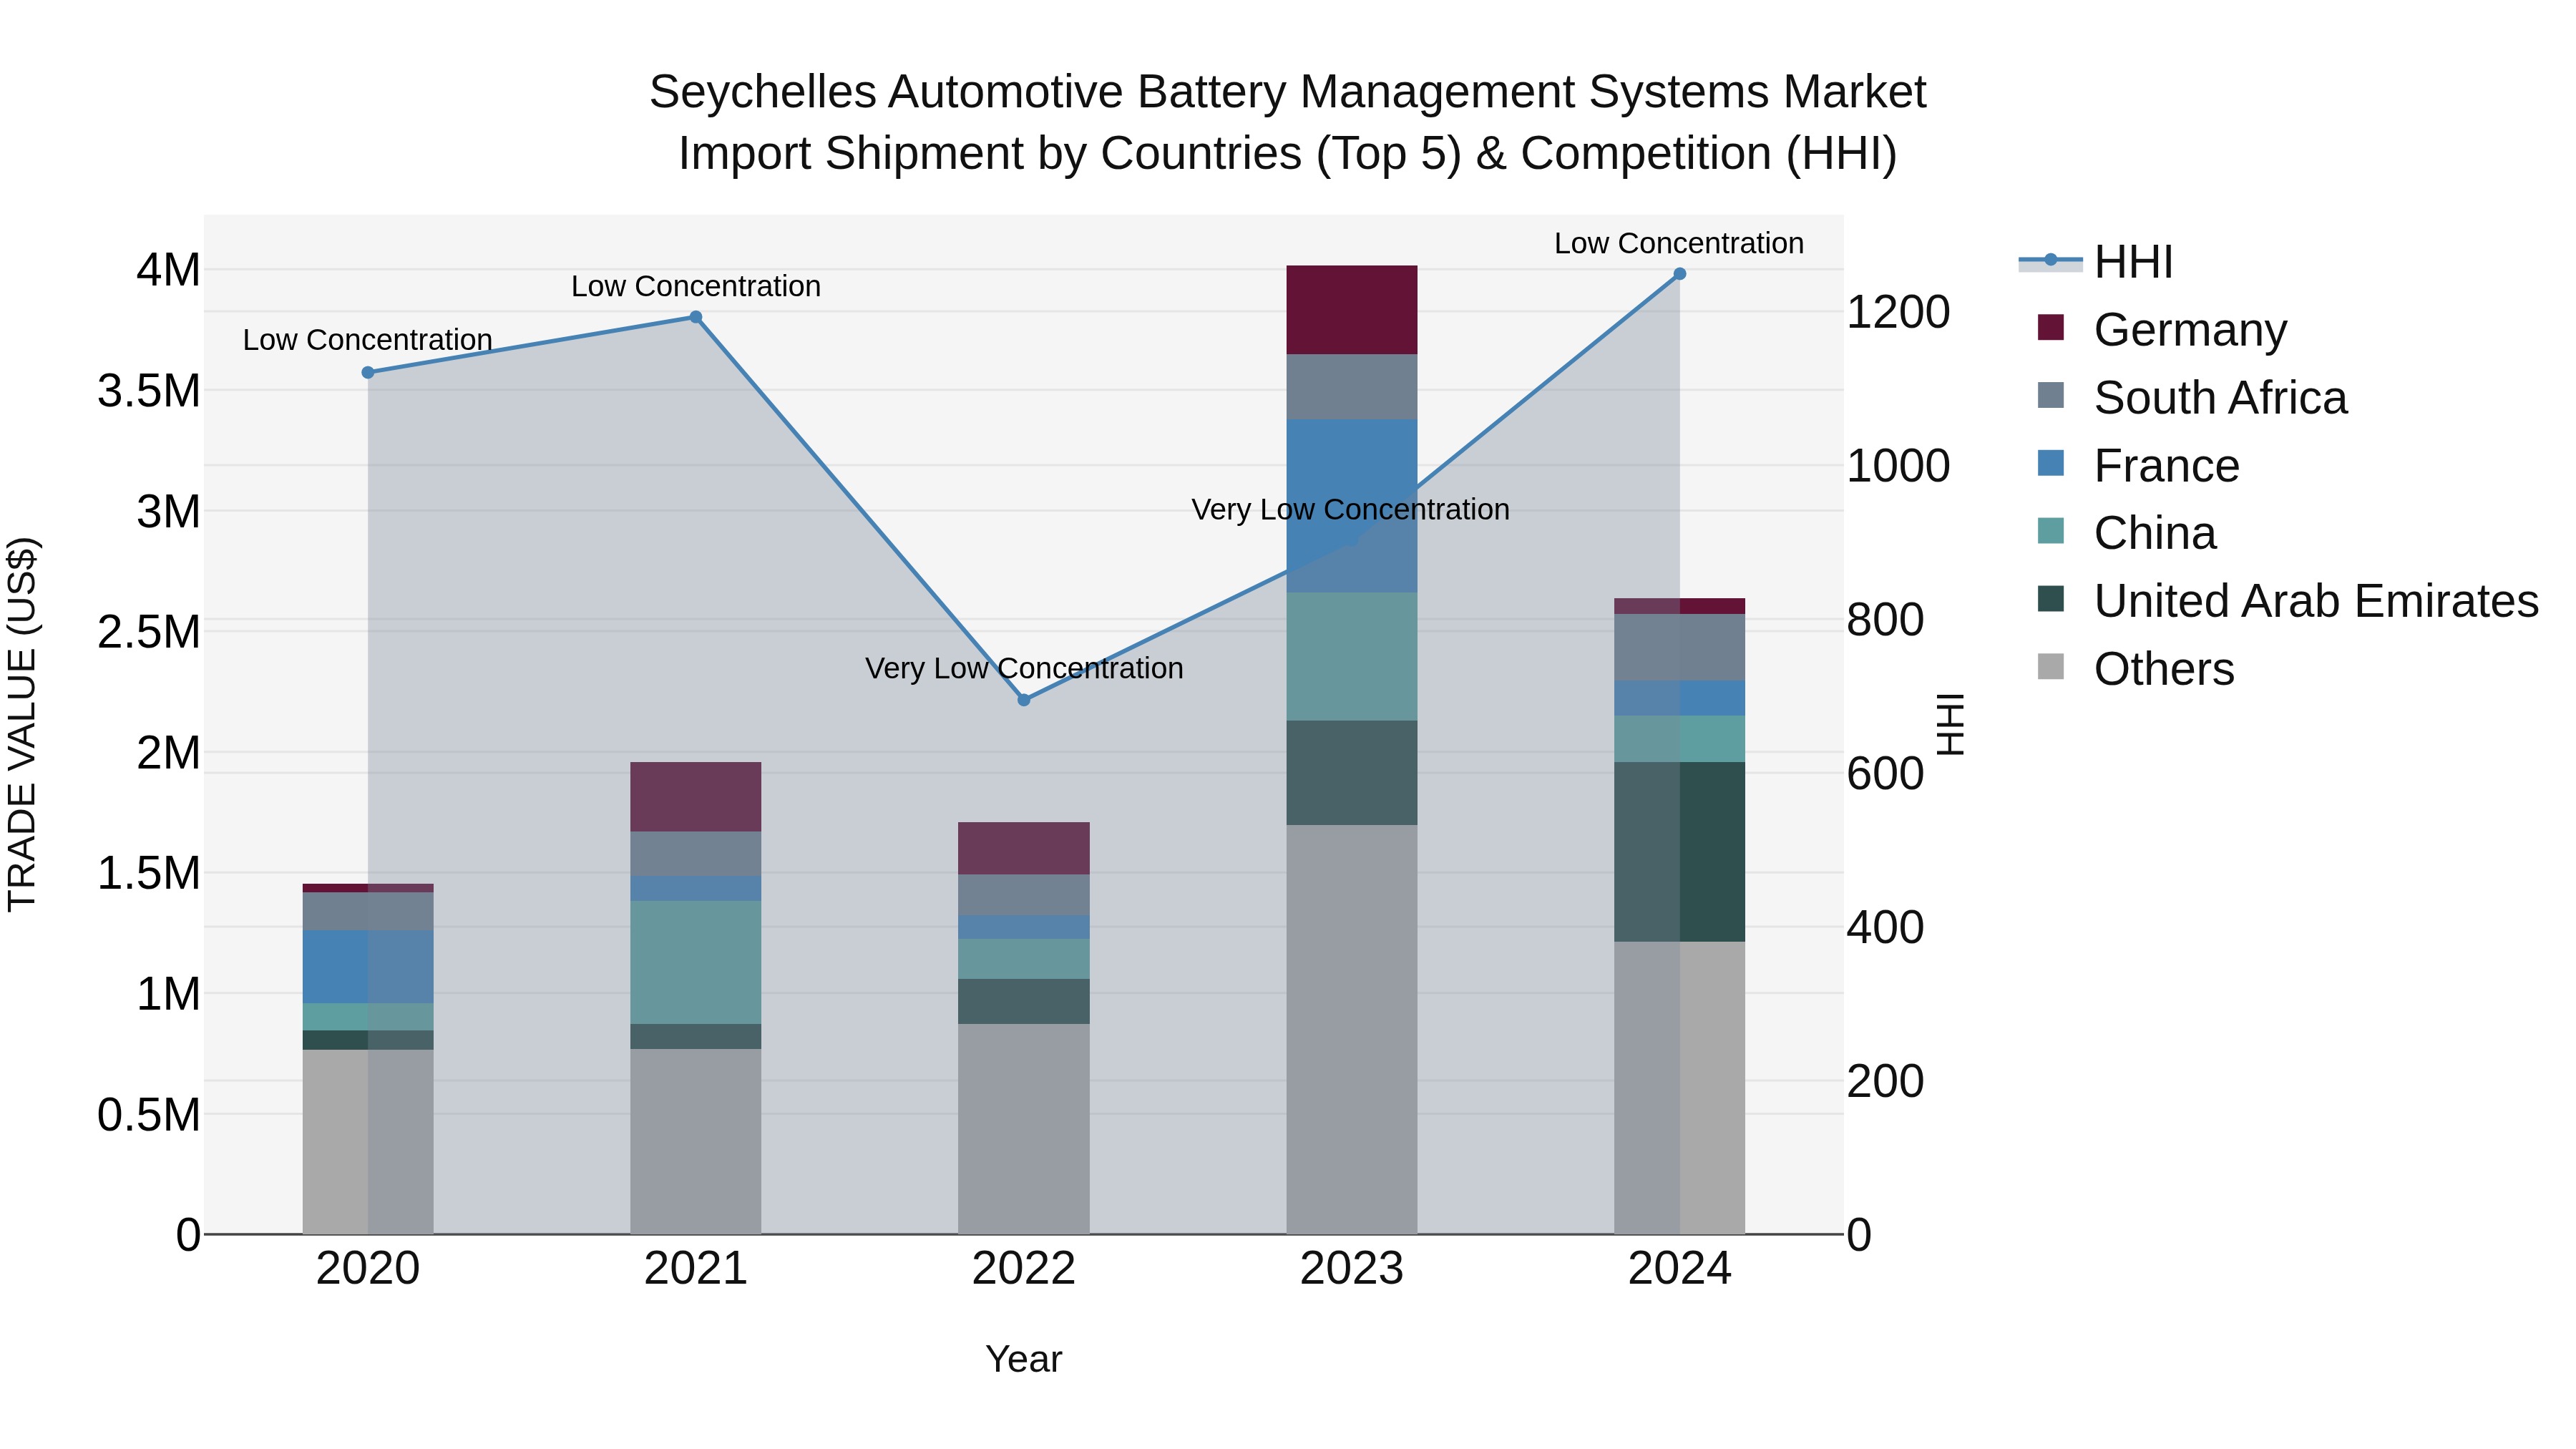Click the Very Low Concentration label near 2022

(x=1024, y=668)
